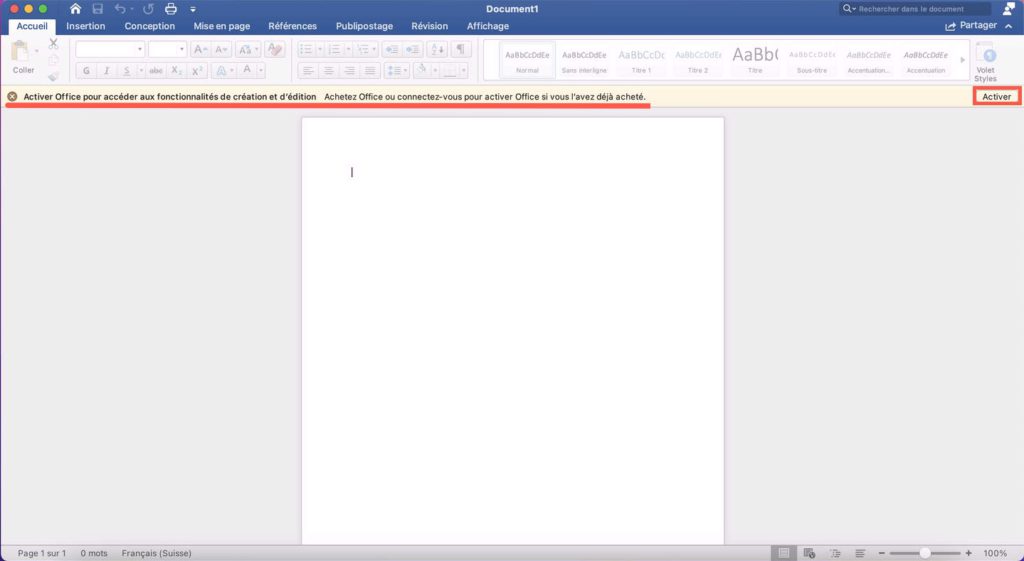Toggle bold with the G button
Viewport: 1024px width, 561px height.
pos(86,71)
